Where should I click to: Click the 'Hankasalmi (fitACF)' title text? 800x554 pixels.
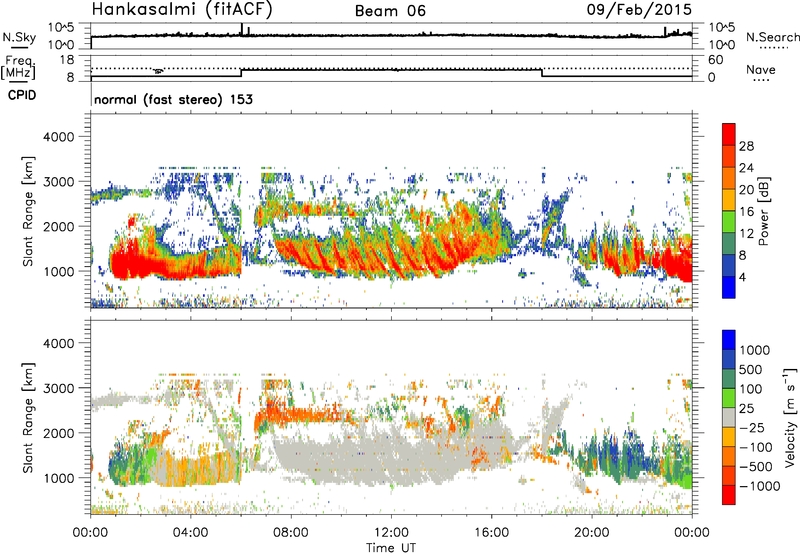(182, 9)
